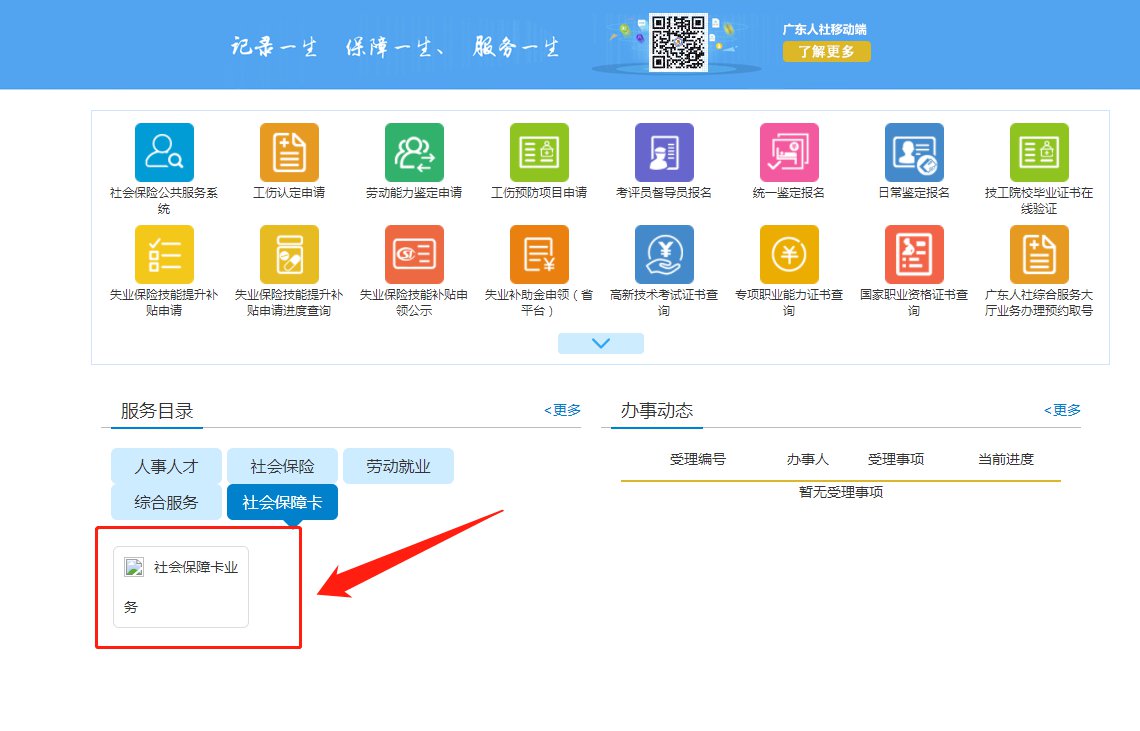Open the 日常鉴定报名 icon

pos(914,153)
